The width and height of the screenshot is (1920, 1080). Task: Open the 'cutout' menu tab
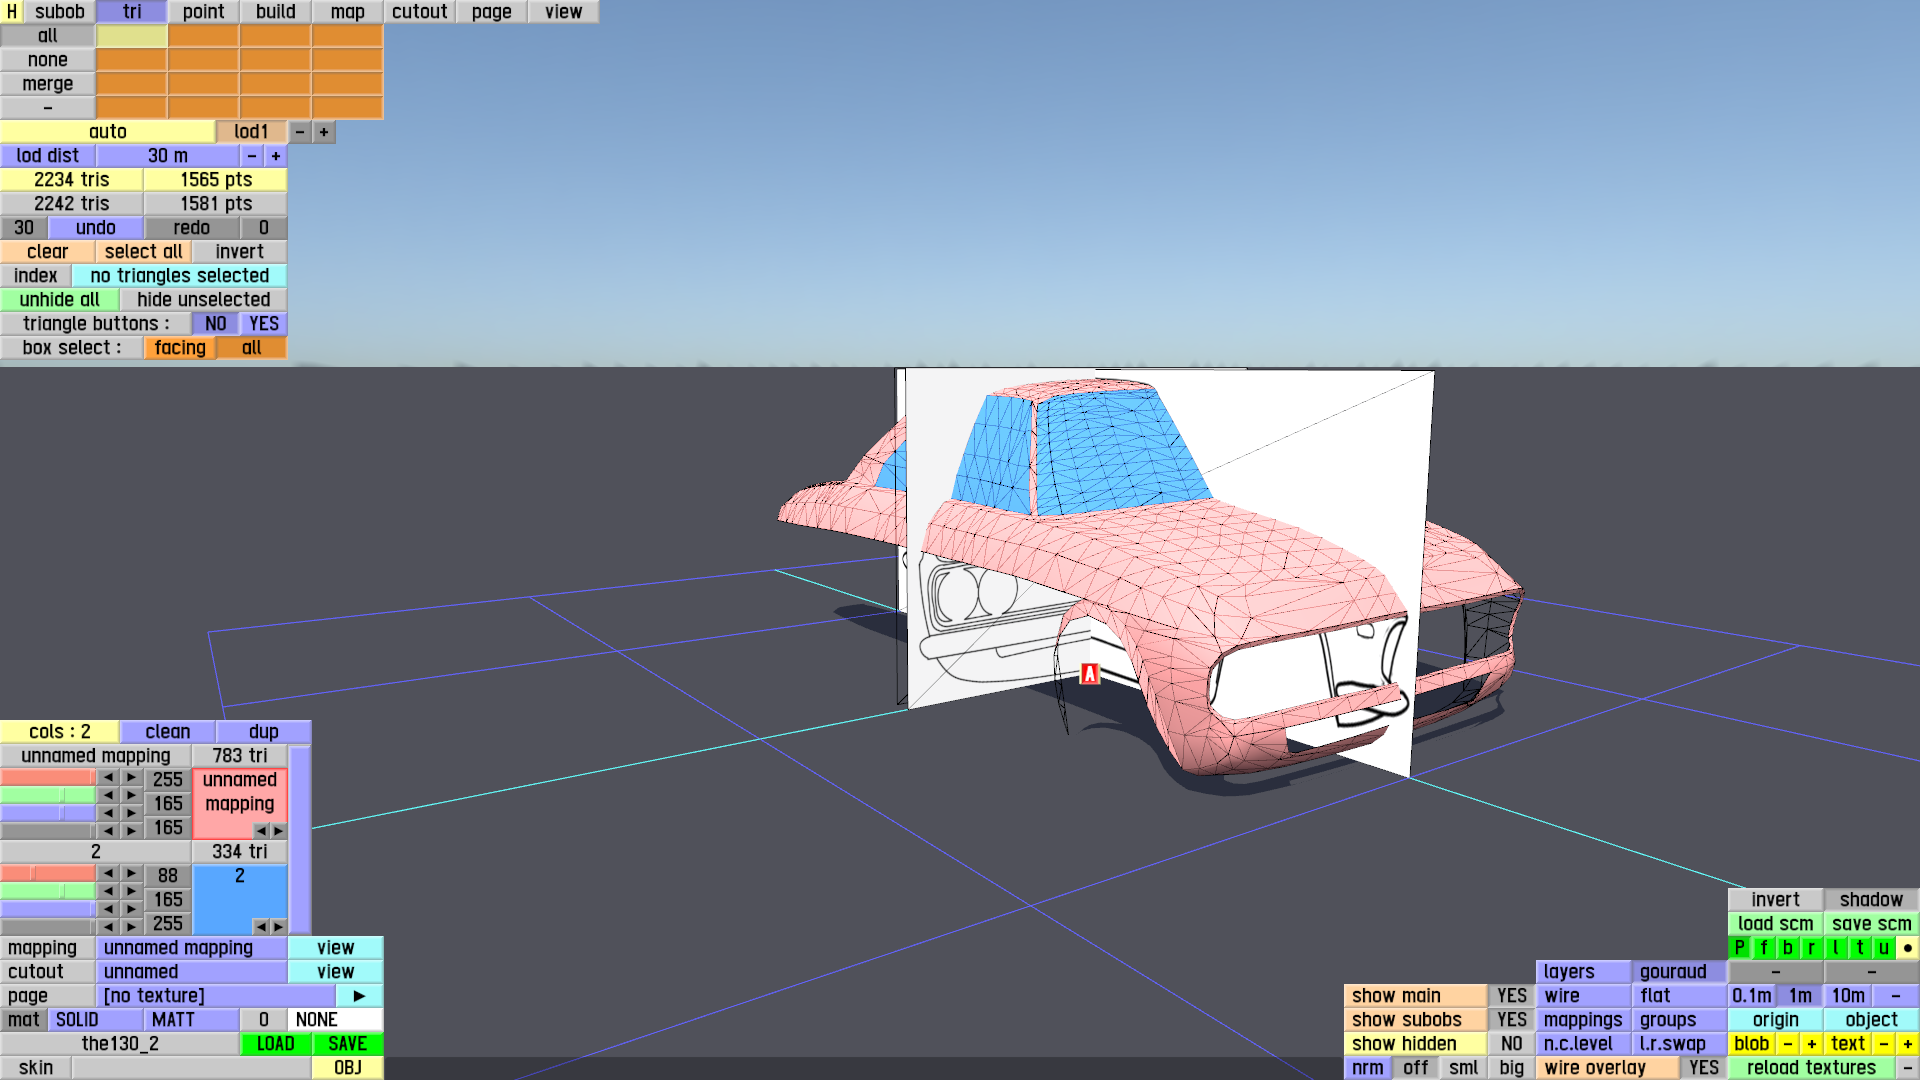[419, 12]
